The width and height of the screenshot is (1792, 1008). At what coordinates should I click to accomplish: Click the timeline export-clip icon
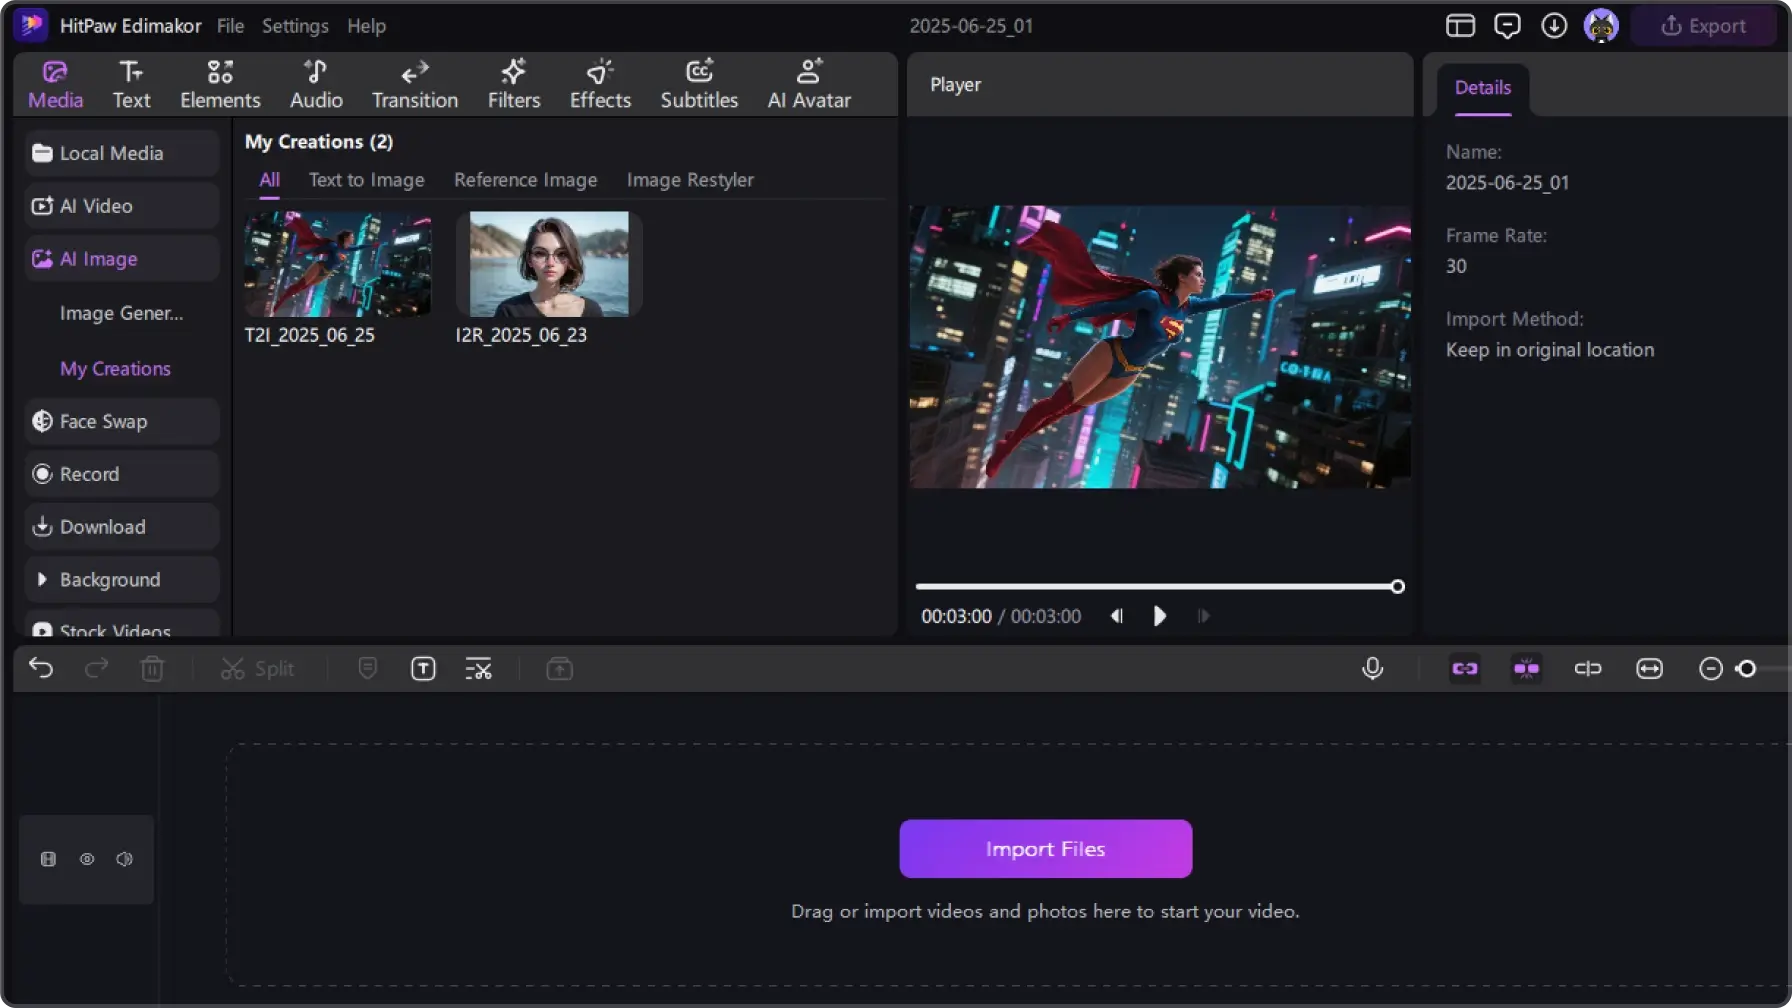pos(560,668)
